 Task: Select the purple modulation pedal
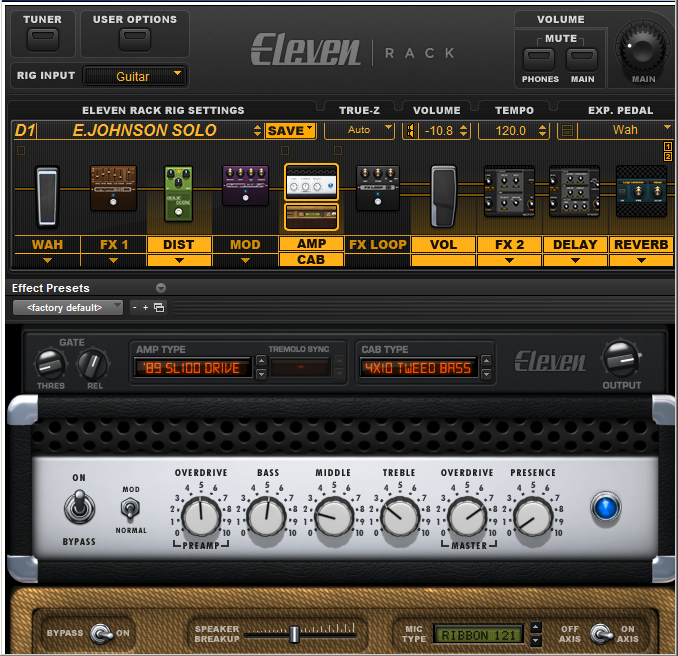(x=245, y=185)
